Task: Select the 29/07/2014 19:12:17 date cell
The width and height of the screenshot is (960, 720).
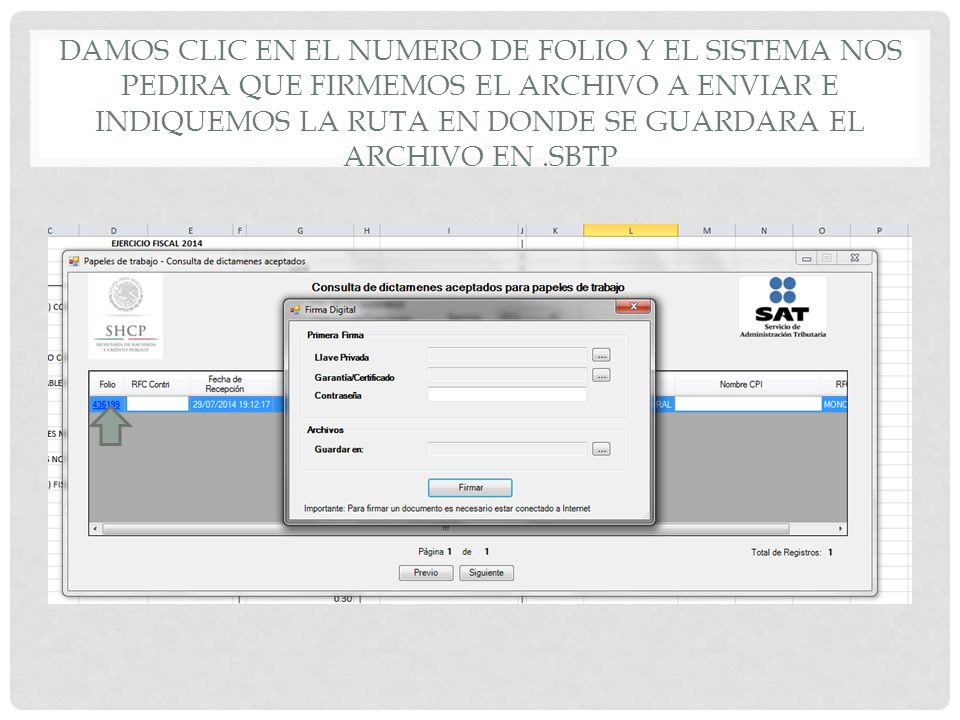Action: click(231, 404)
